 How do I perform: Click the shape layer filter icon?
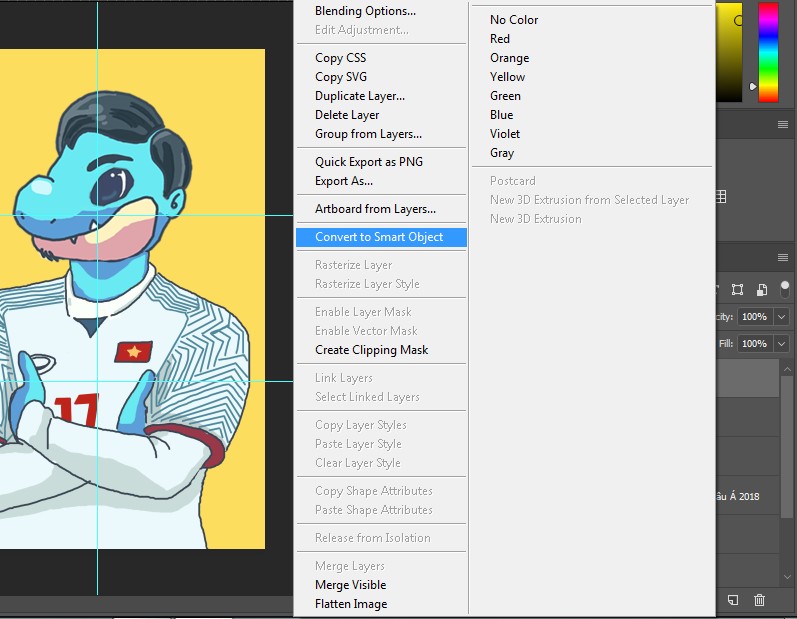click(x=737, y=290)
